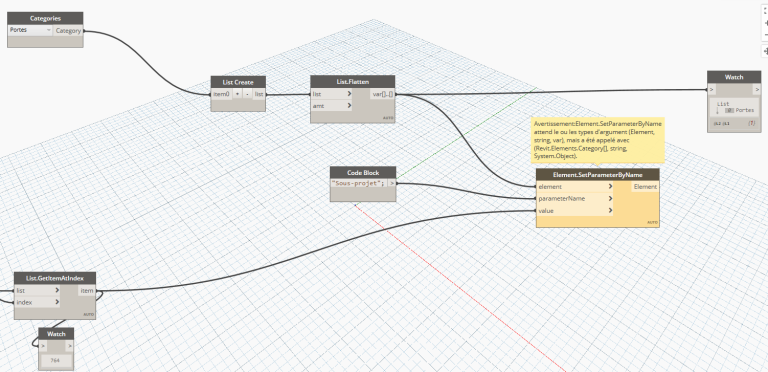This screenshot has height=372, width=768.
Task: Click the Portes index 0 badge in Watch
Action: tap(730, 110)
